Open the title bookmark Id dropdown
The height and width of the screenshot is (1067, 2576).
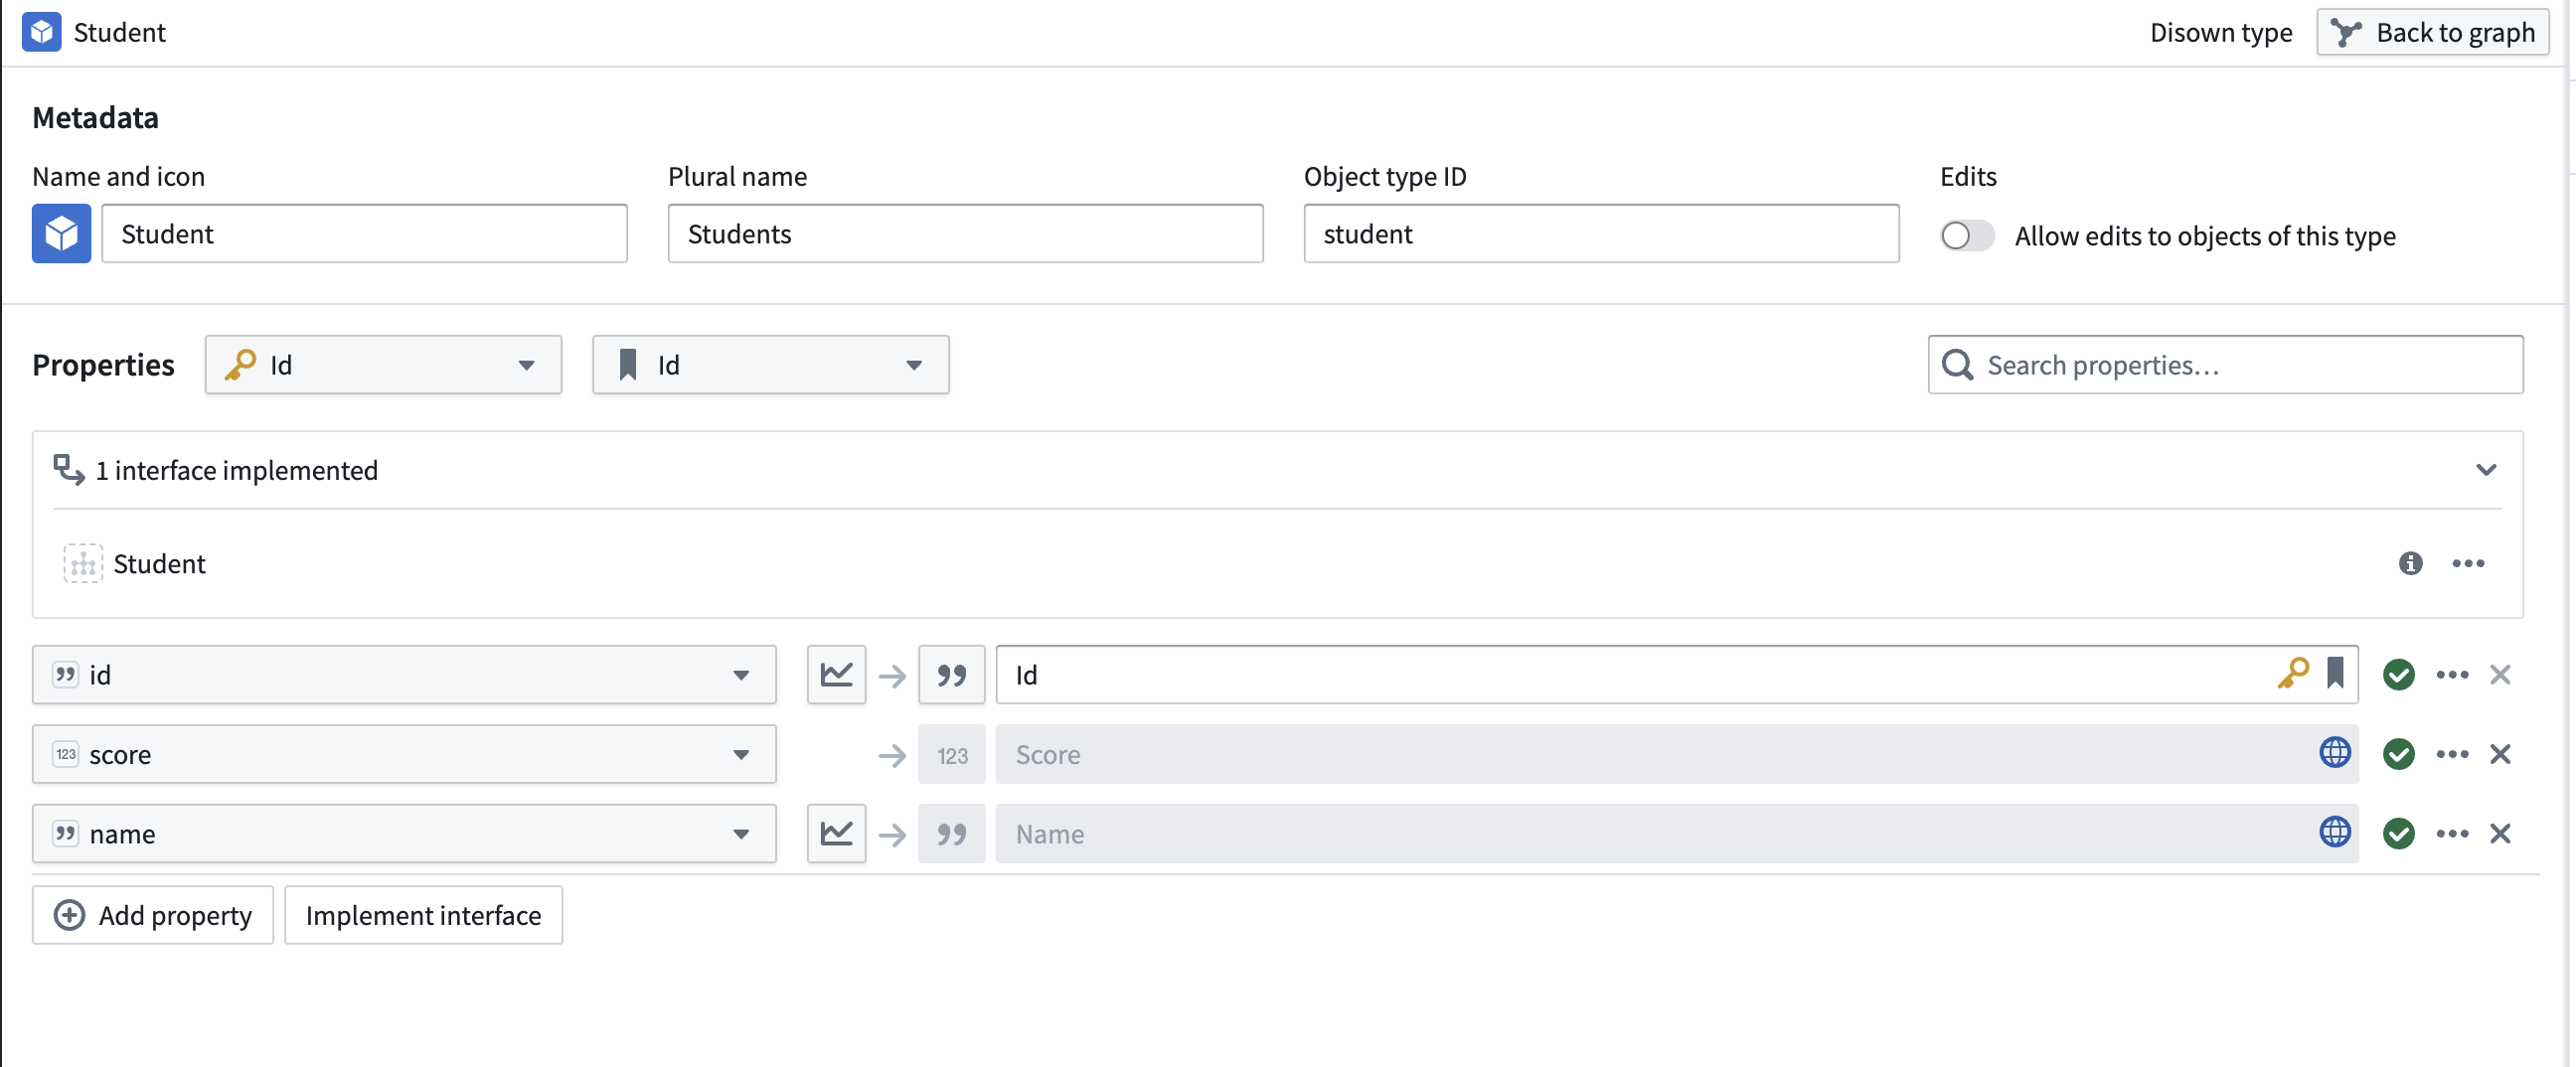[770, 365]
